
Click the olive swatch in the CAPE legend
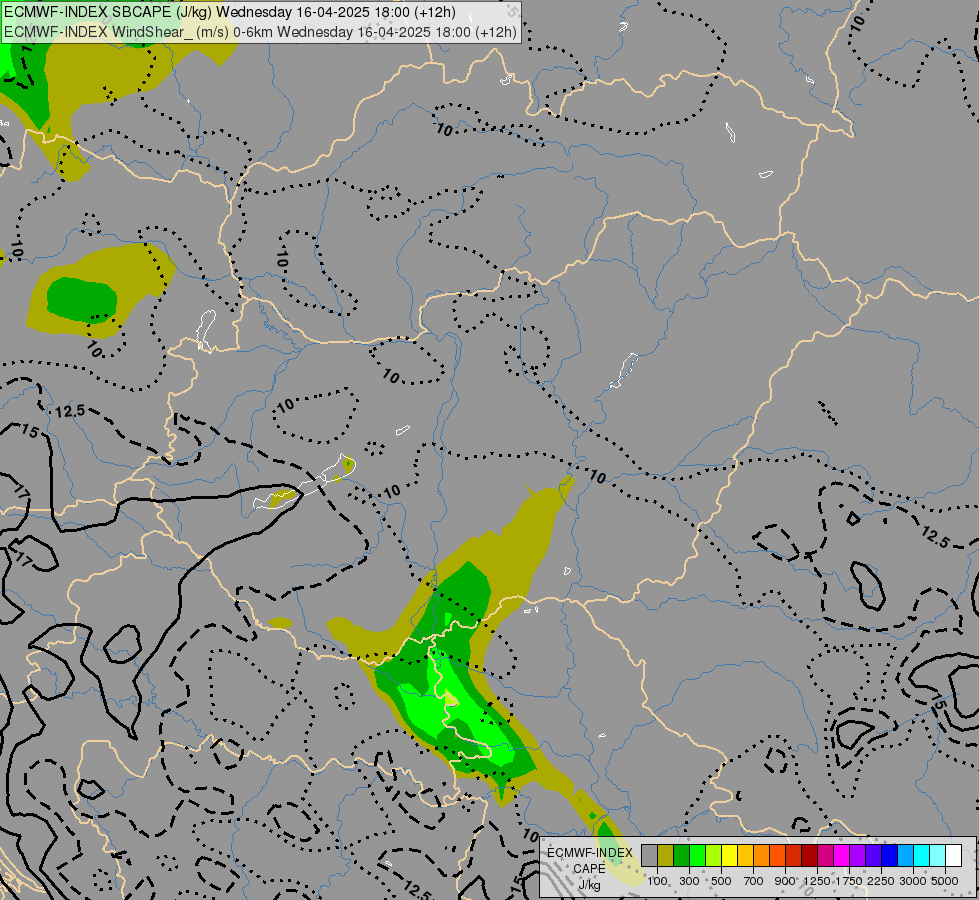pyautogui.click(x=666, y=855)
